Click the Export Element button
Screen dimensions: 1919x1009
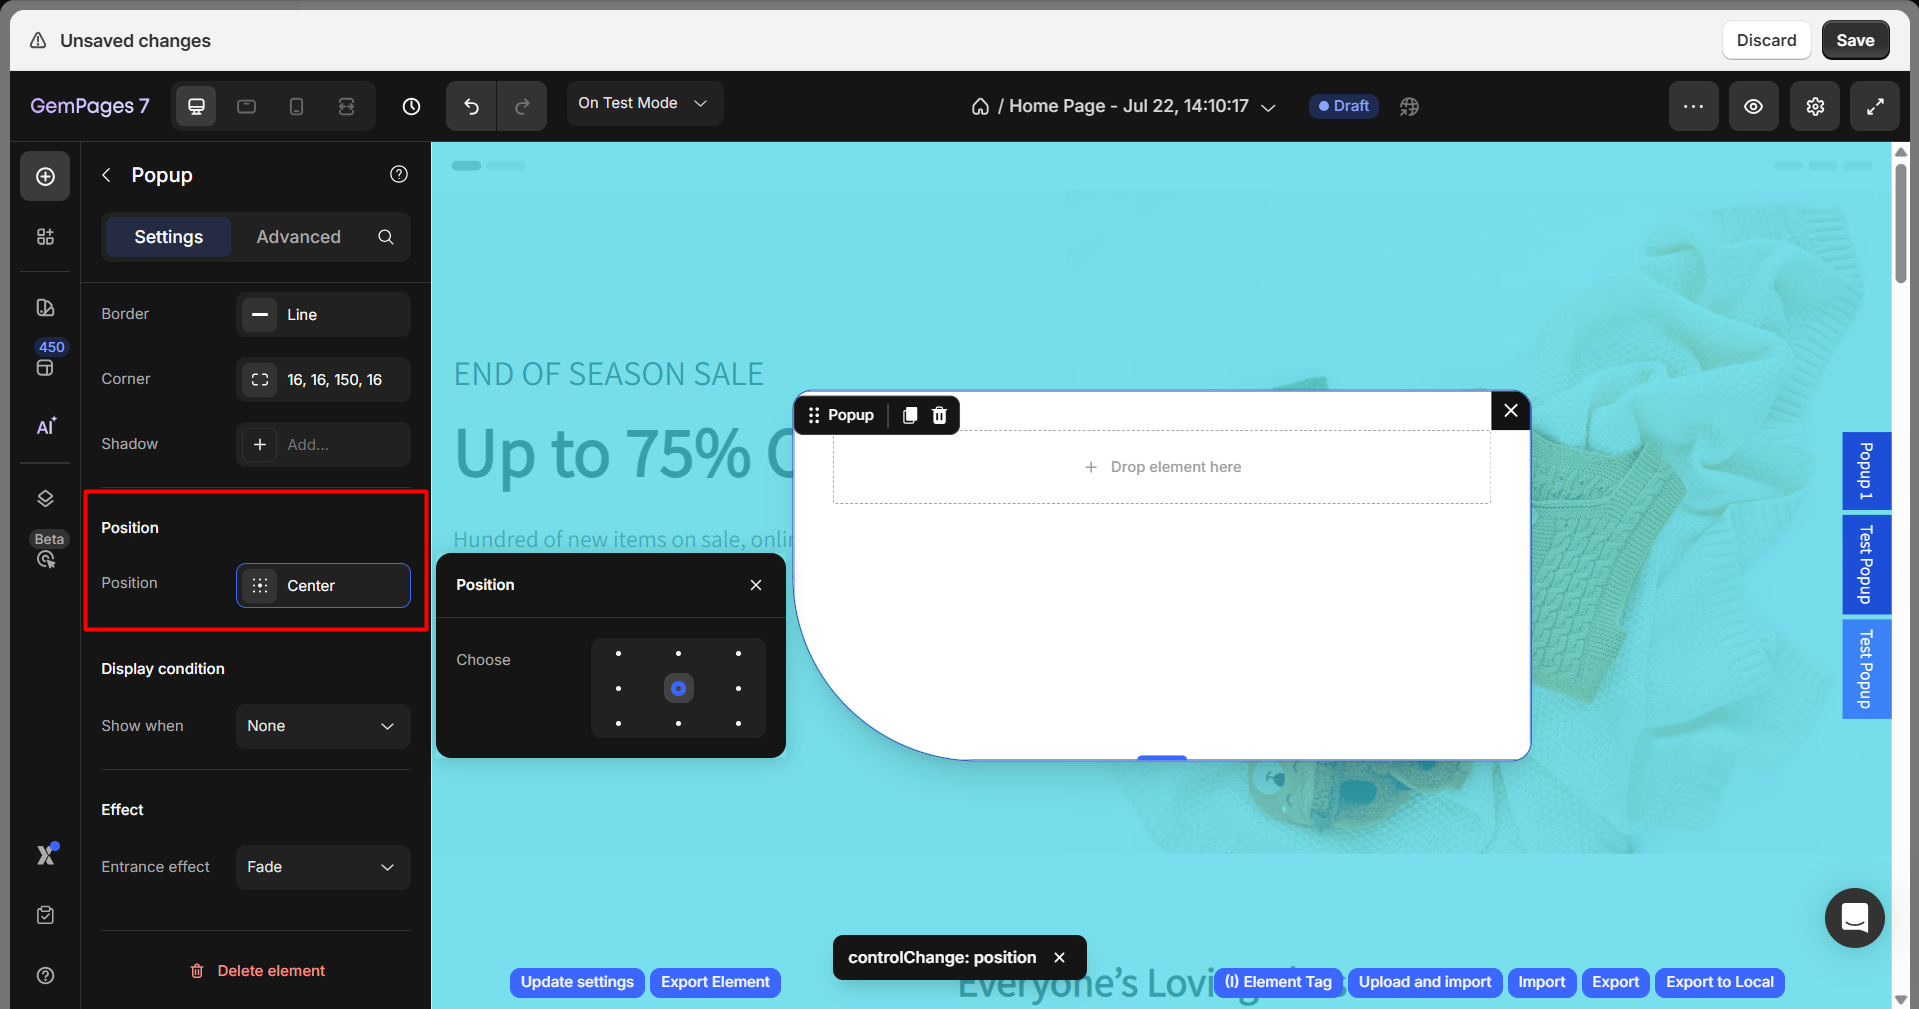coord(715,982)
